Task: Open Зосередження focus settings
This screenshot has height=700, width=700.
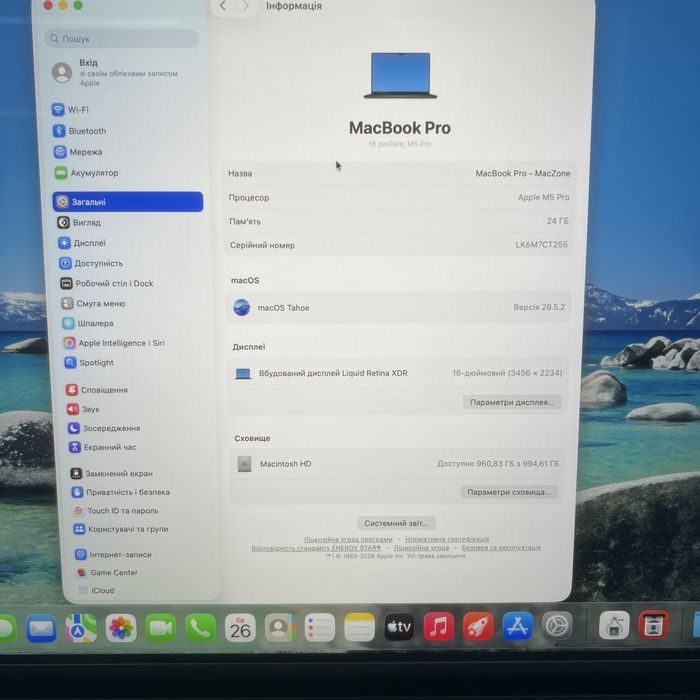Action: coord(104,428)
